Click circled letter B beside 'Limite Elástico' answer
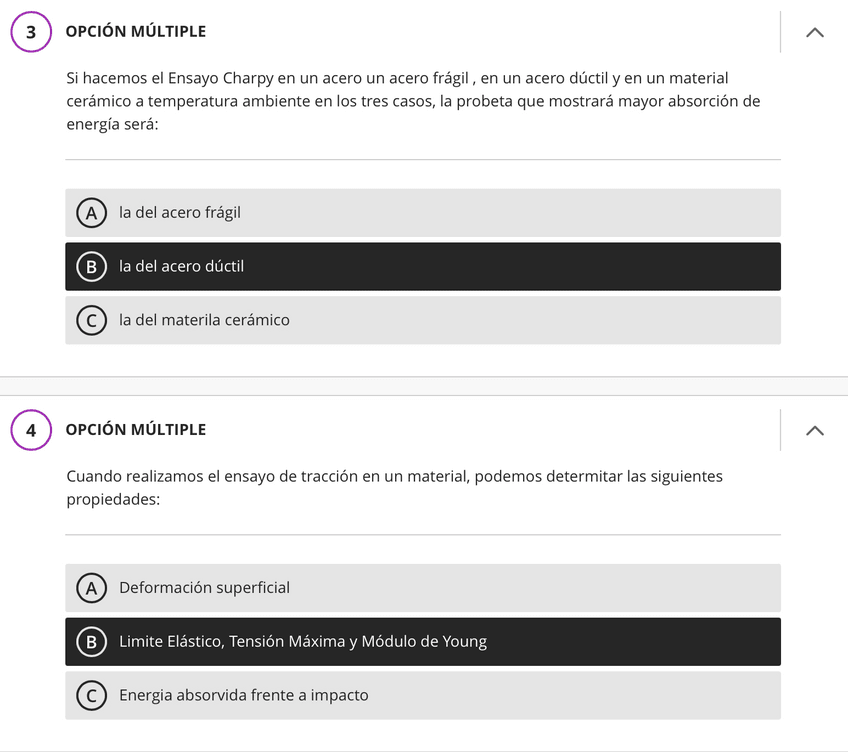Image resolution: width=848 pixels, height=752 pixels. pos(91,642)
